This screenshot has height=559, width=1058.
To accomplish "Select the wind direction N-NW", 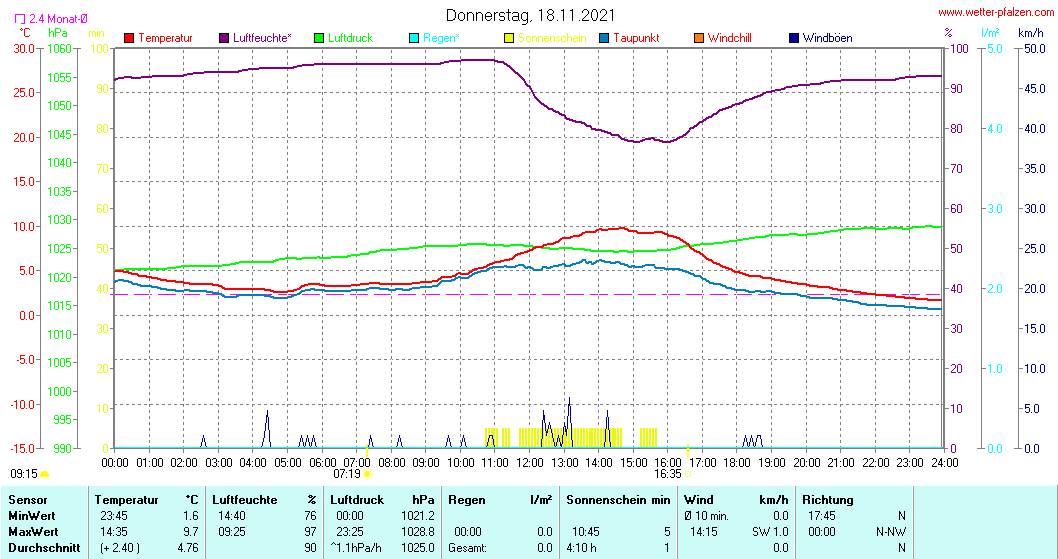I will [x=891, y=532].
